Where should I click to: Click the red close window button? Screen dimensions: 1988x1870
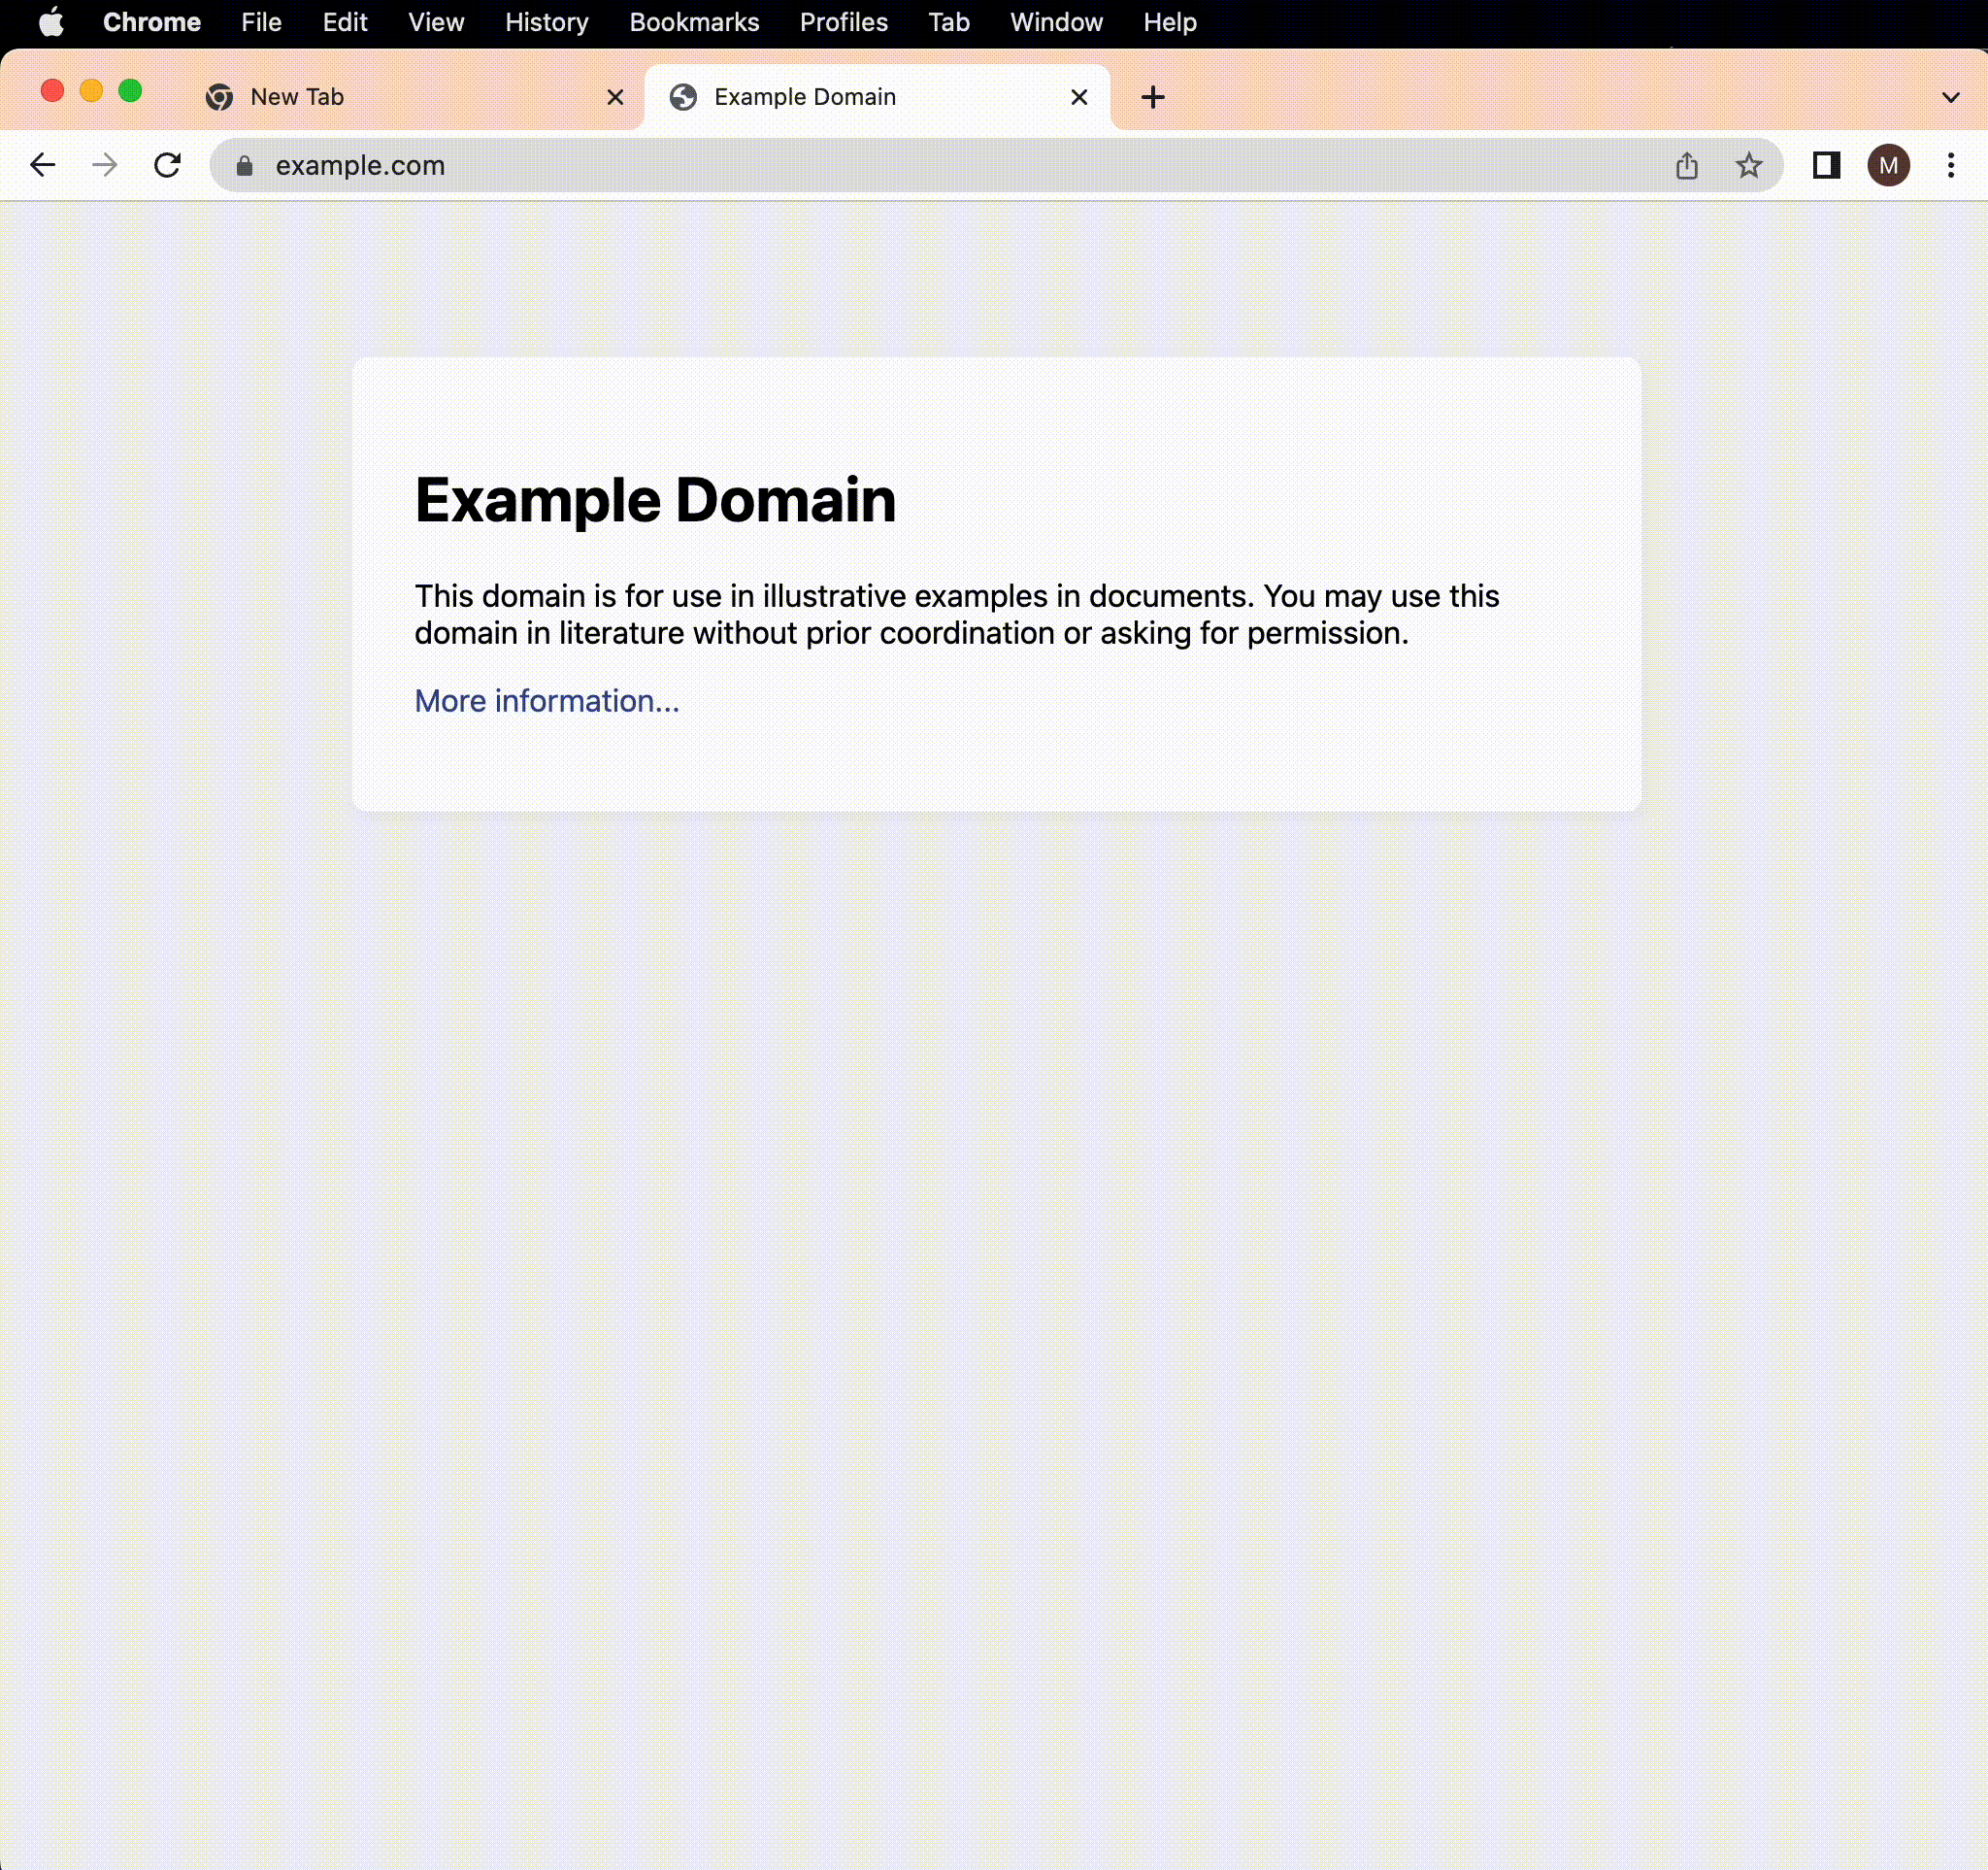click(x=52, y=91)
